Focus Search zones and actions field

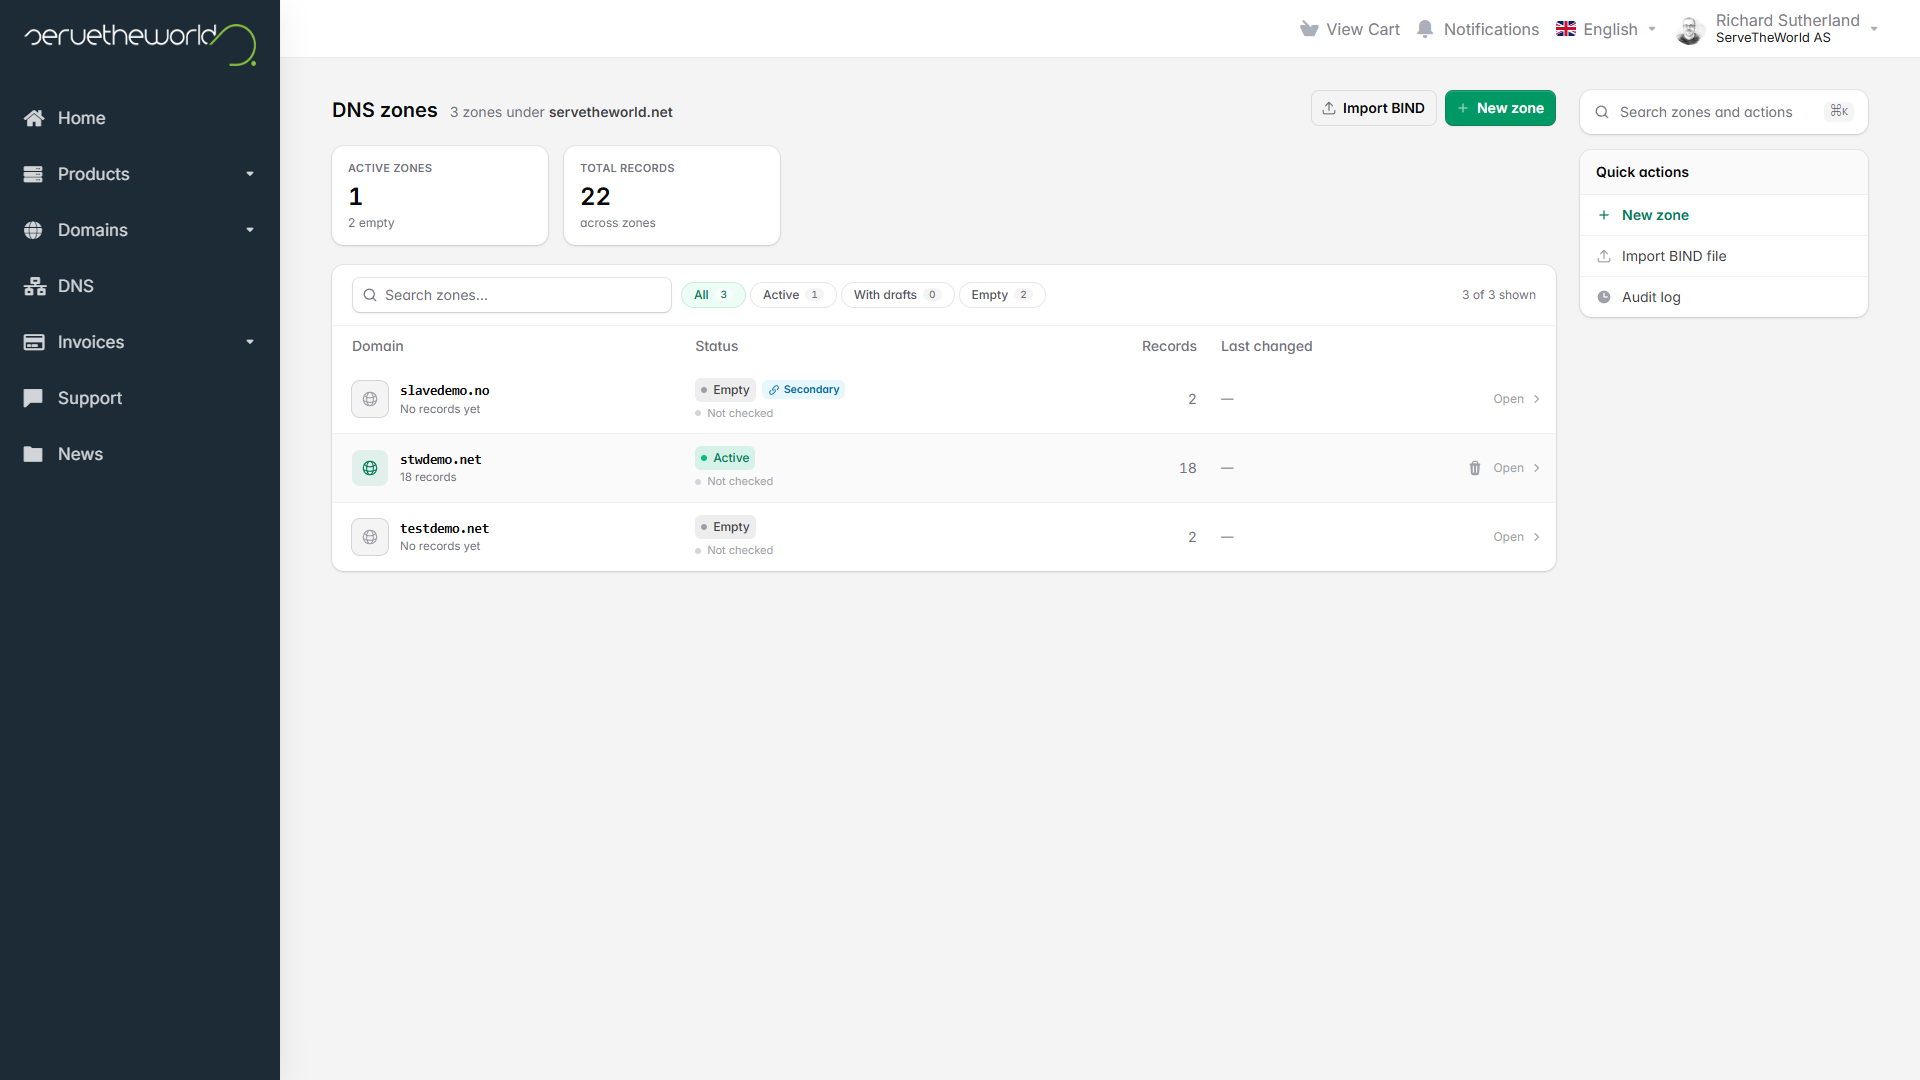pyautogui.click(x=1724, y=112)
